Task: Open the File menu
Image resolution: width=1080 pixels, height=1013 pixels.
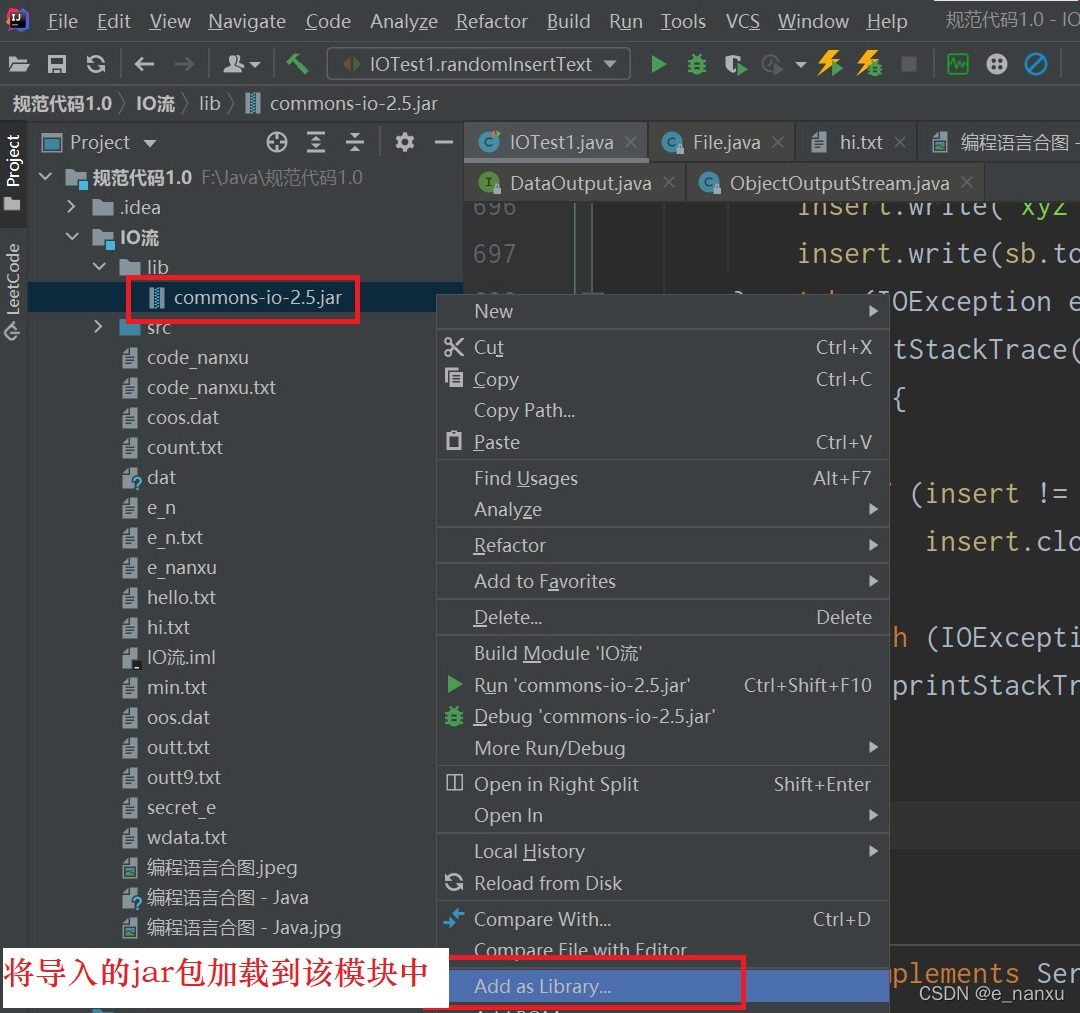Action: (x=62, y=21)
